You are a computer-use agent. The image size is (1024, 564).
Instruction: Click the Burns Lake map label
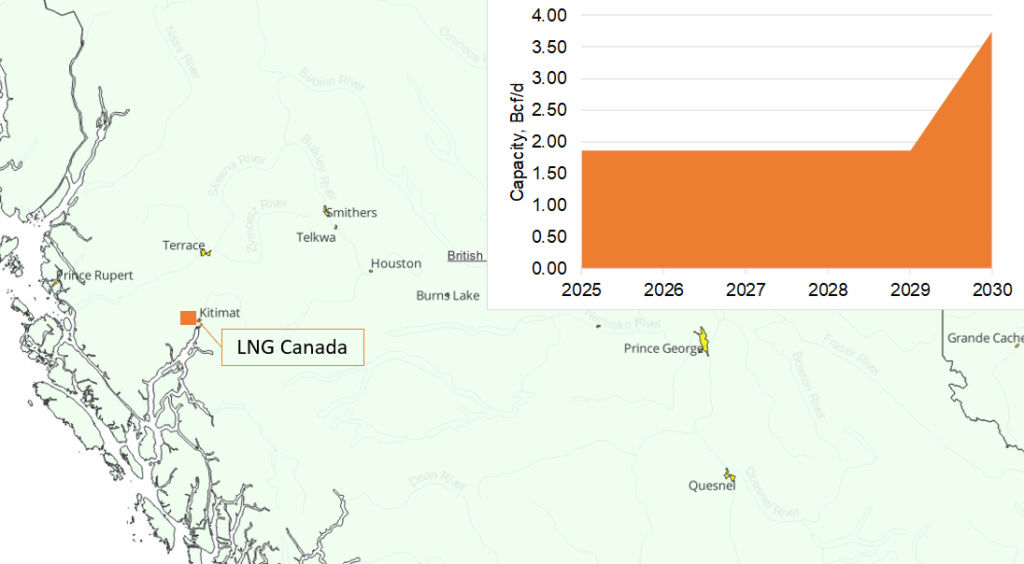pyautogui.click(x=448, y=296)
